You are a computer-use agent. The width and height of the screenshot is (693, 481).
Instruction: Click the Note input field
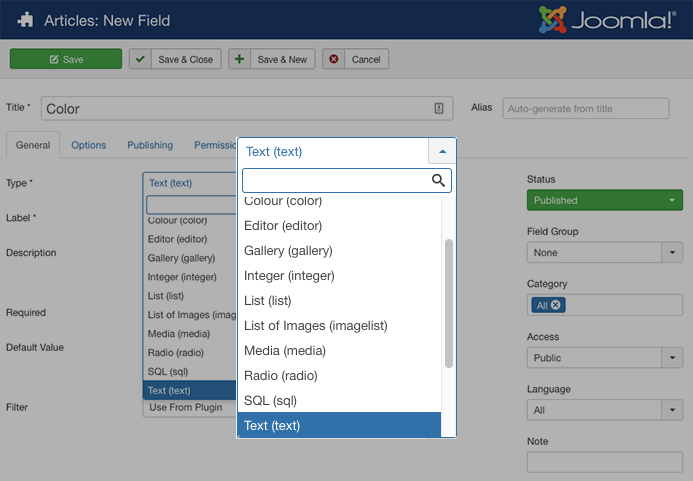click(605, 462)
